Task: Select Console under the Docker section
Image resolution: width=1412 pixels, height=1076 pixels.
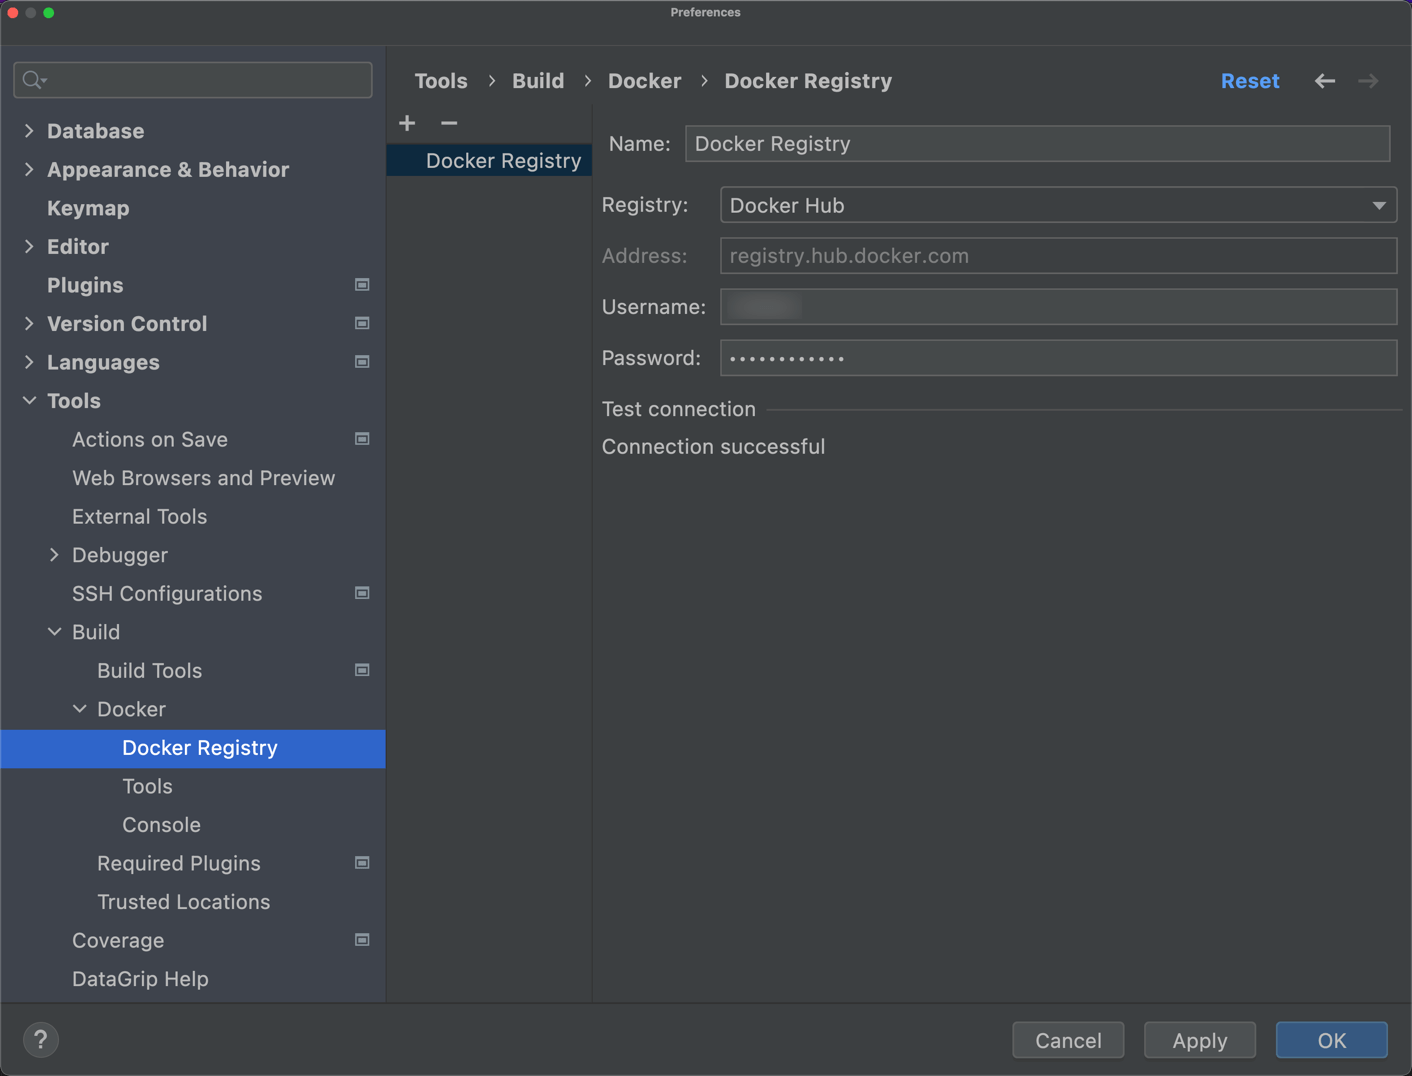Action: point(161,824)
